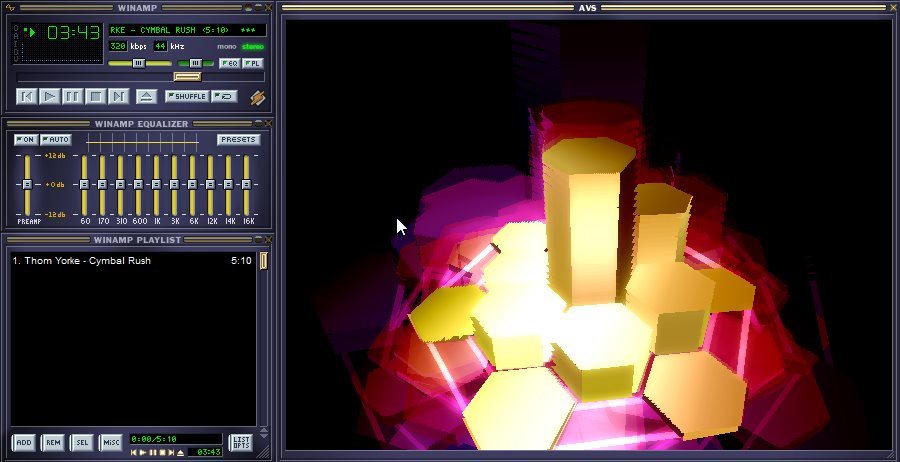Click the main Play button
The image size is (900, 462).
tap(50, 96)
